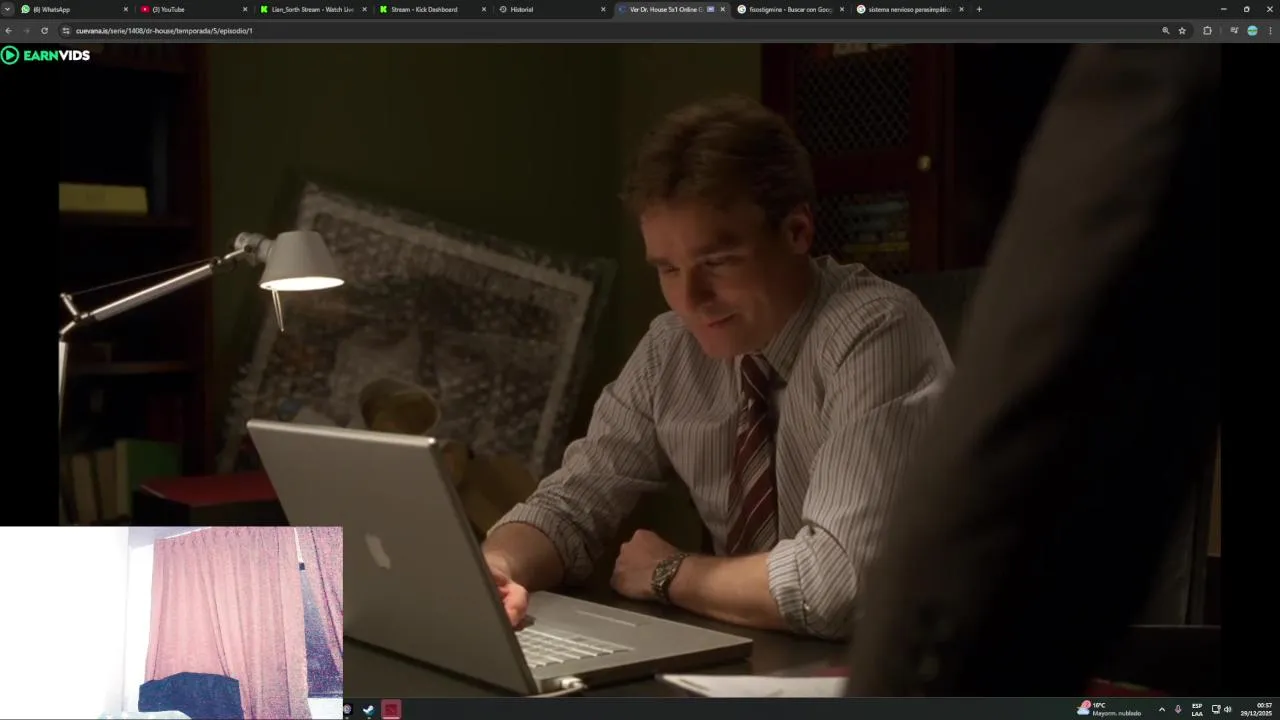Close the Historial tab
This screenshot has height=720, width=1280.
coord(603,9)
